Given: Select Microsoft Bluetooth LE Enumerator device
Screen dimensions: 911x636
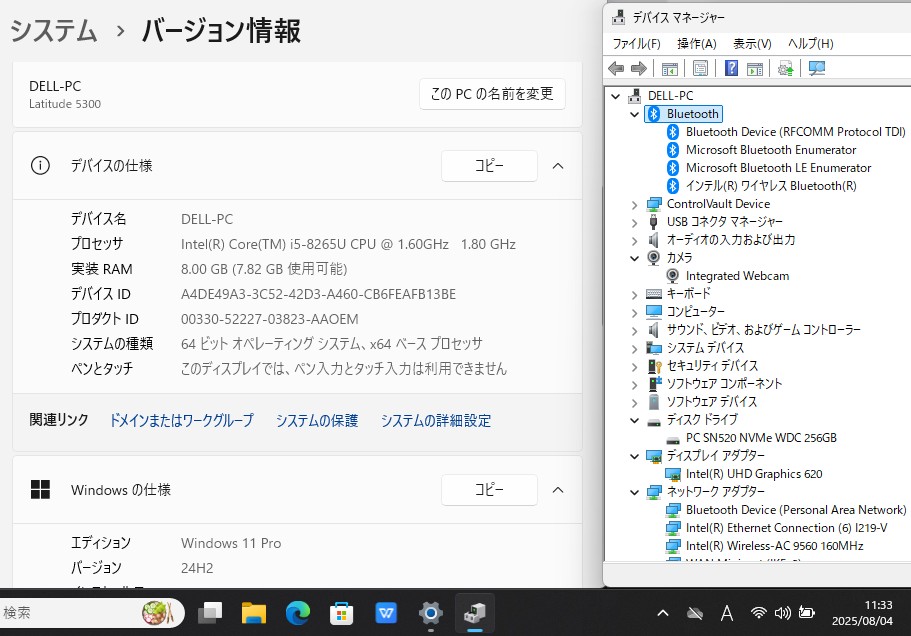Looking at the screenshot, I should [x=778, y=168].
